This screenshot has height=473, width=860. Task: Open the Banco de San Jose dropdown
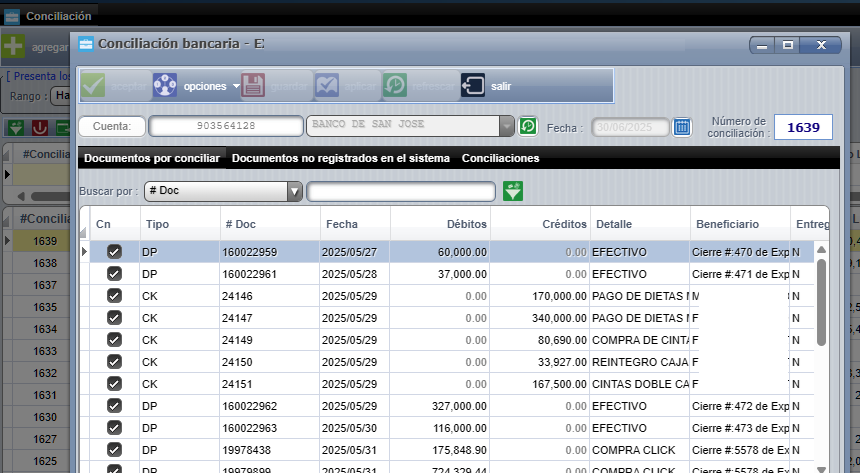tap(506, 126)
